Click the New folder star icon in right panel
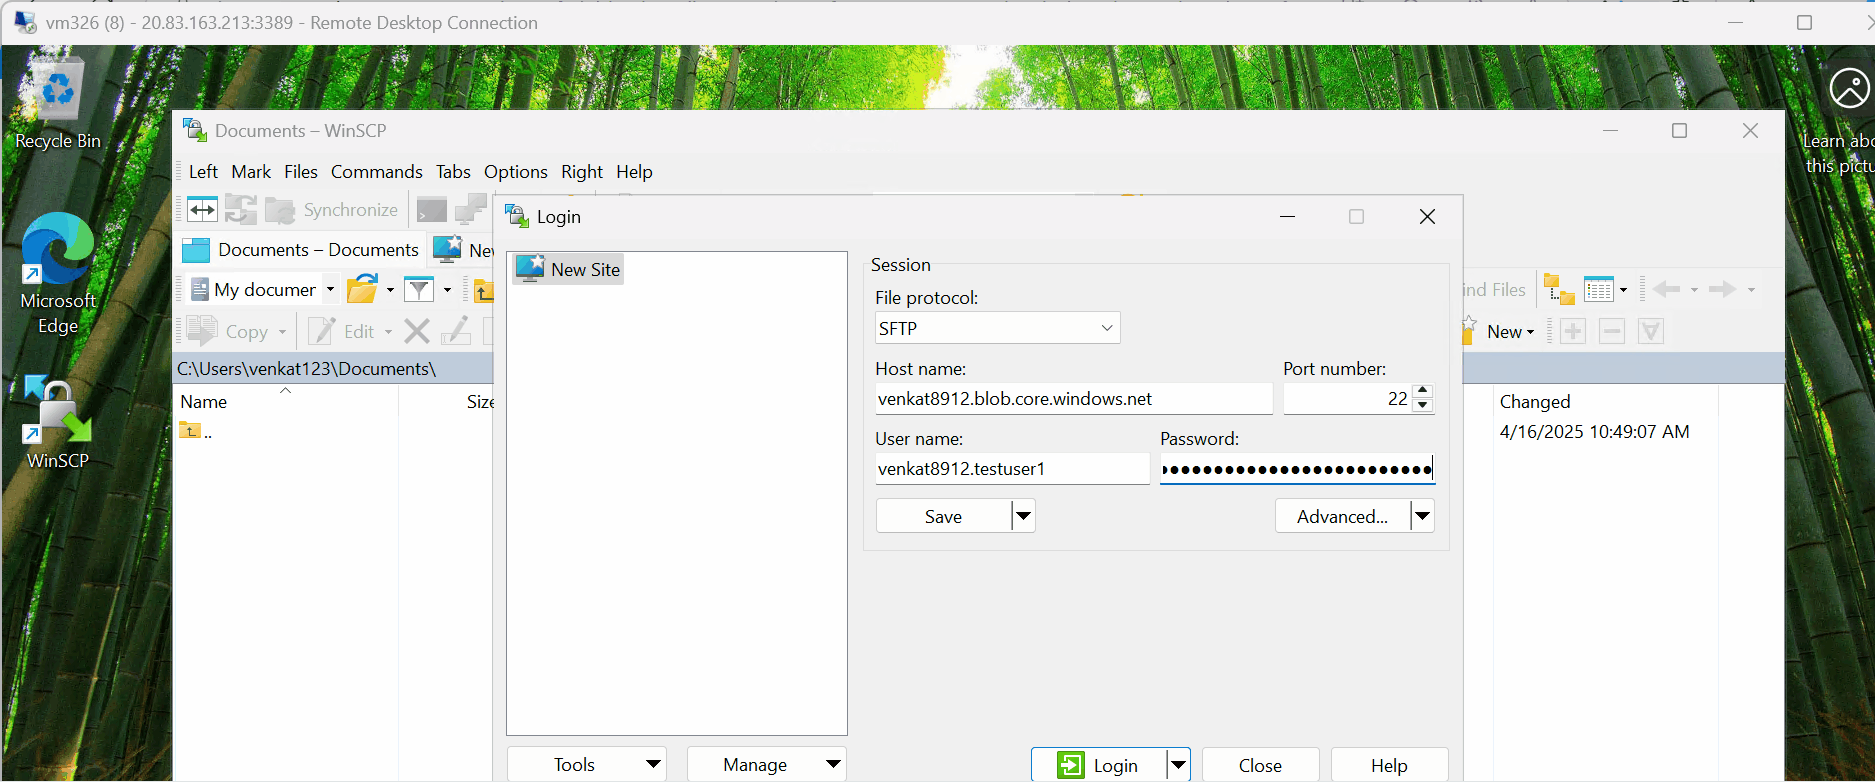 1468,331
